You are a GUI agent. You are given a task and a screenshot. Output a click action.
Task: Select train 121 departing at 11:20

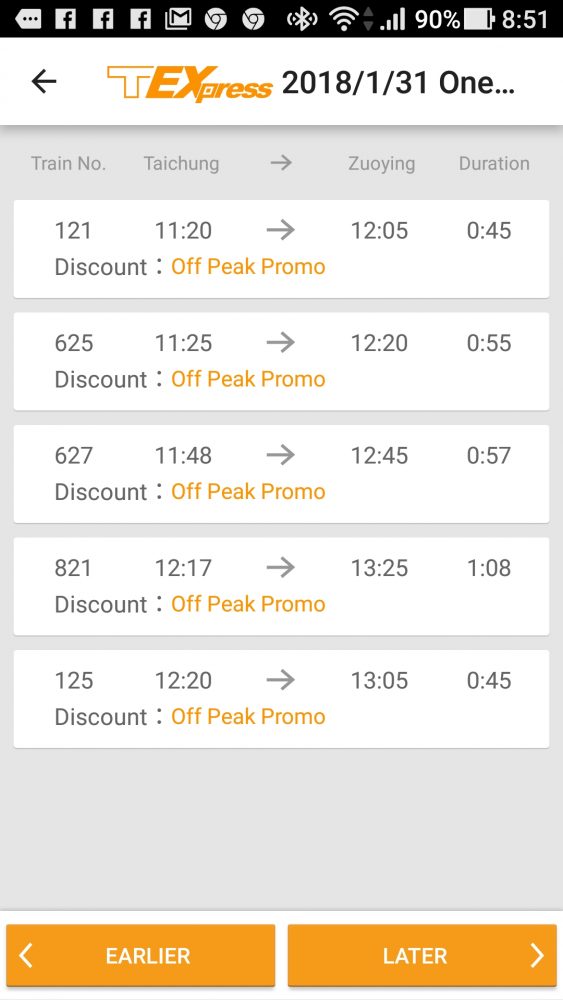[x=281, y=249]
